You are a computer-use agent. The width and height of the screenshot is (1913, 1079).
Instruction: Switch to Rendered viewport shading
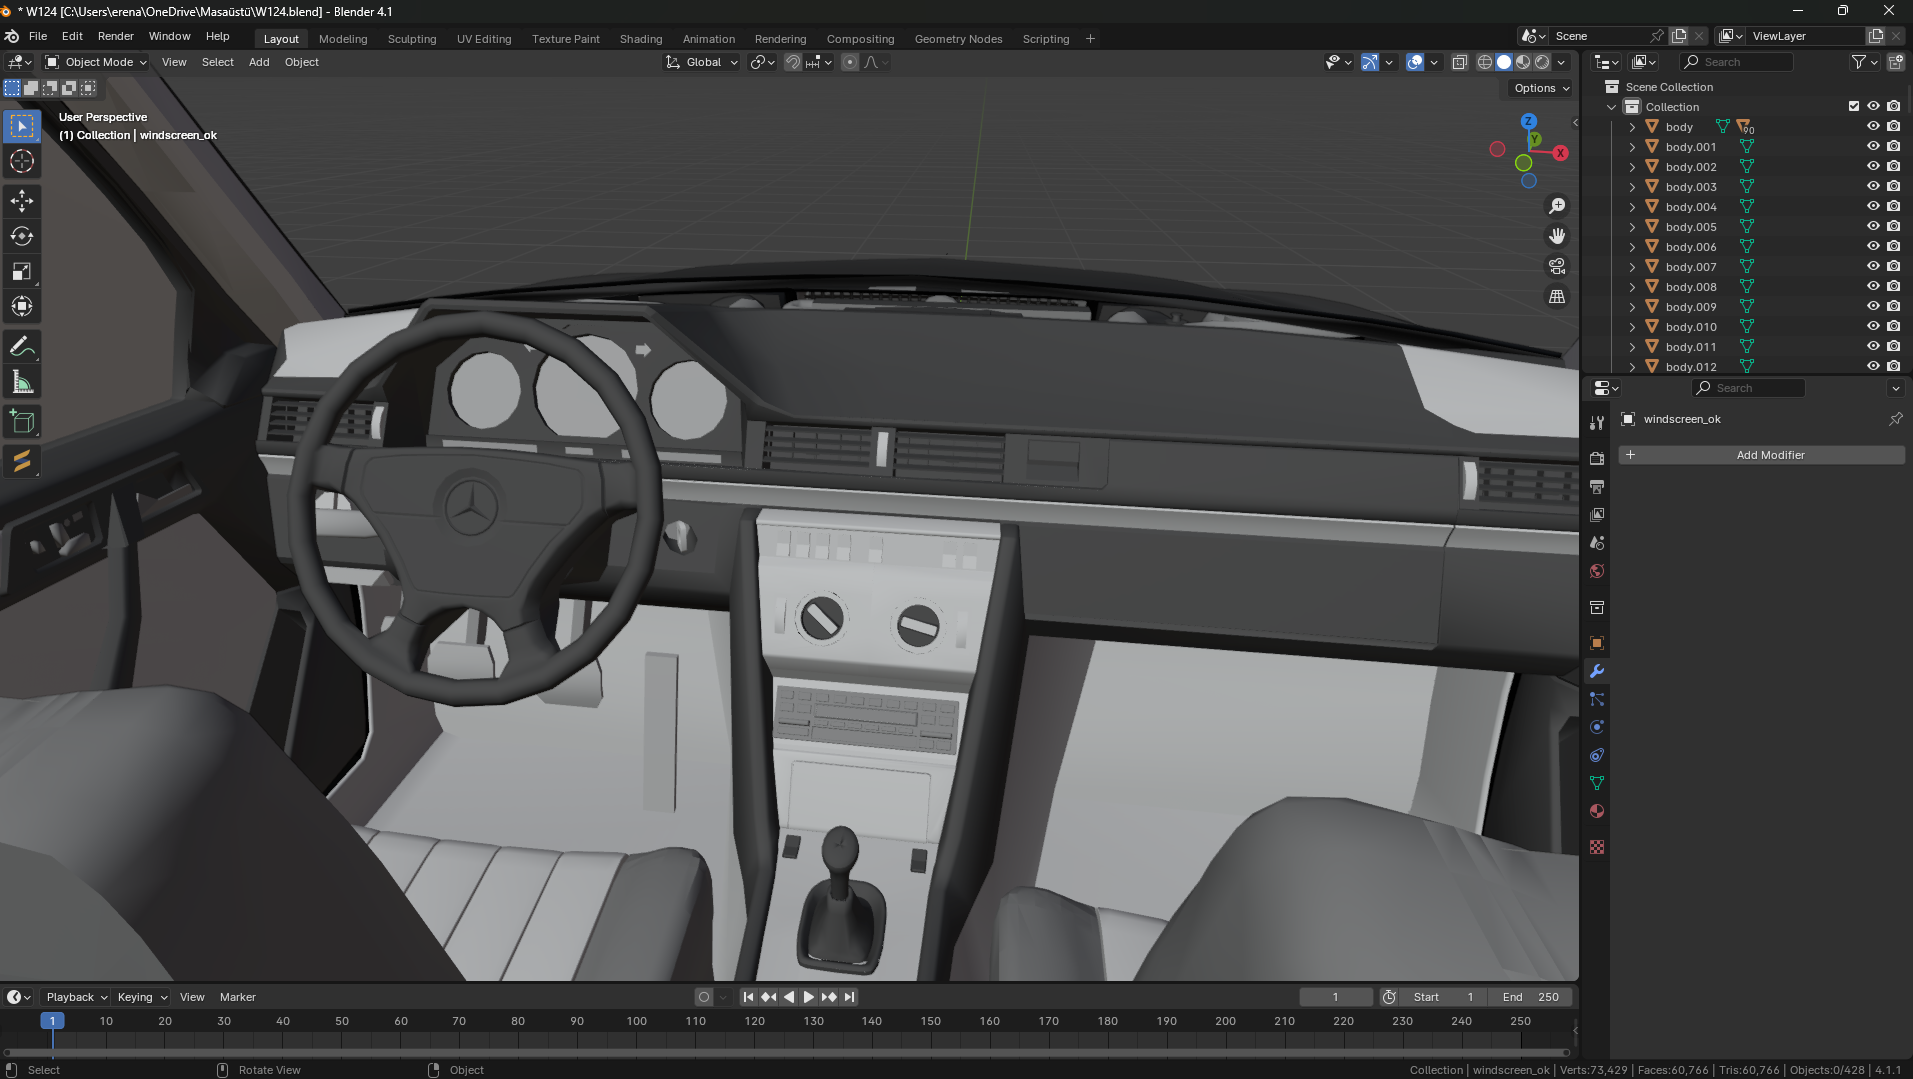point(1542,62)
